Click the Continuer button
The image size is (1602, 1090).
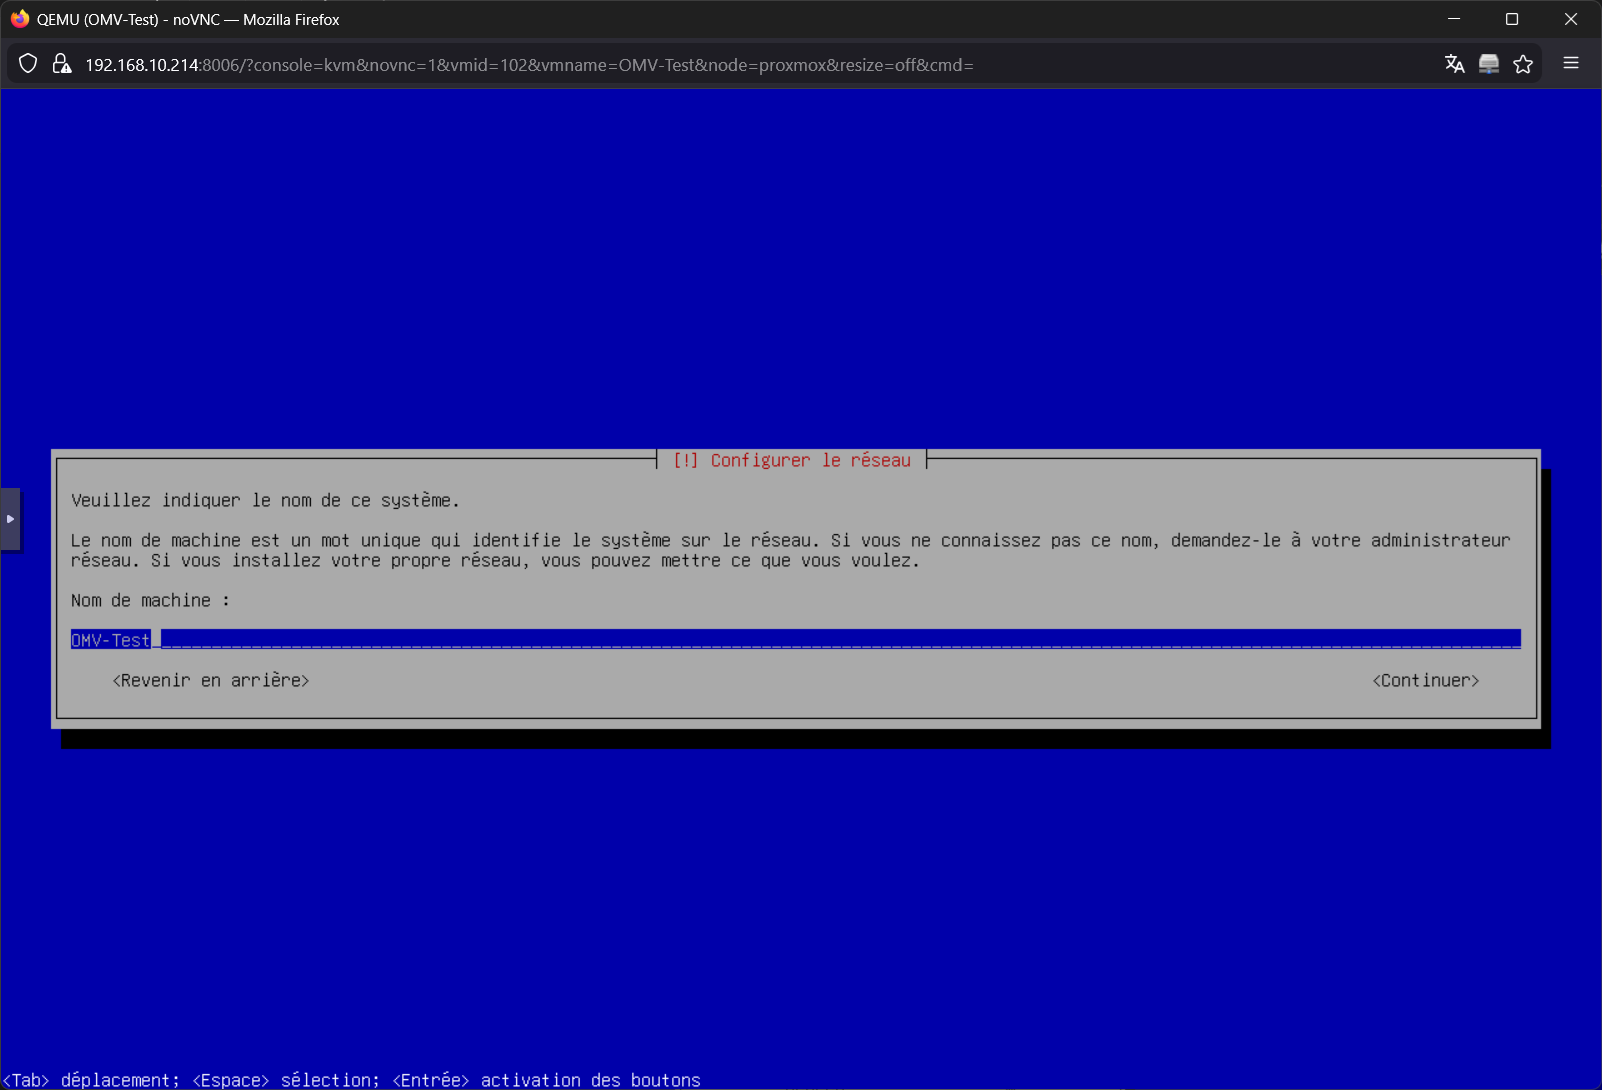coord(1425,681)
